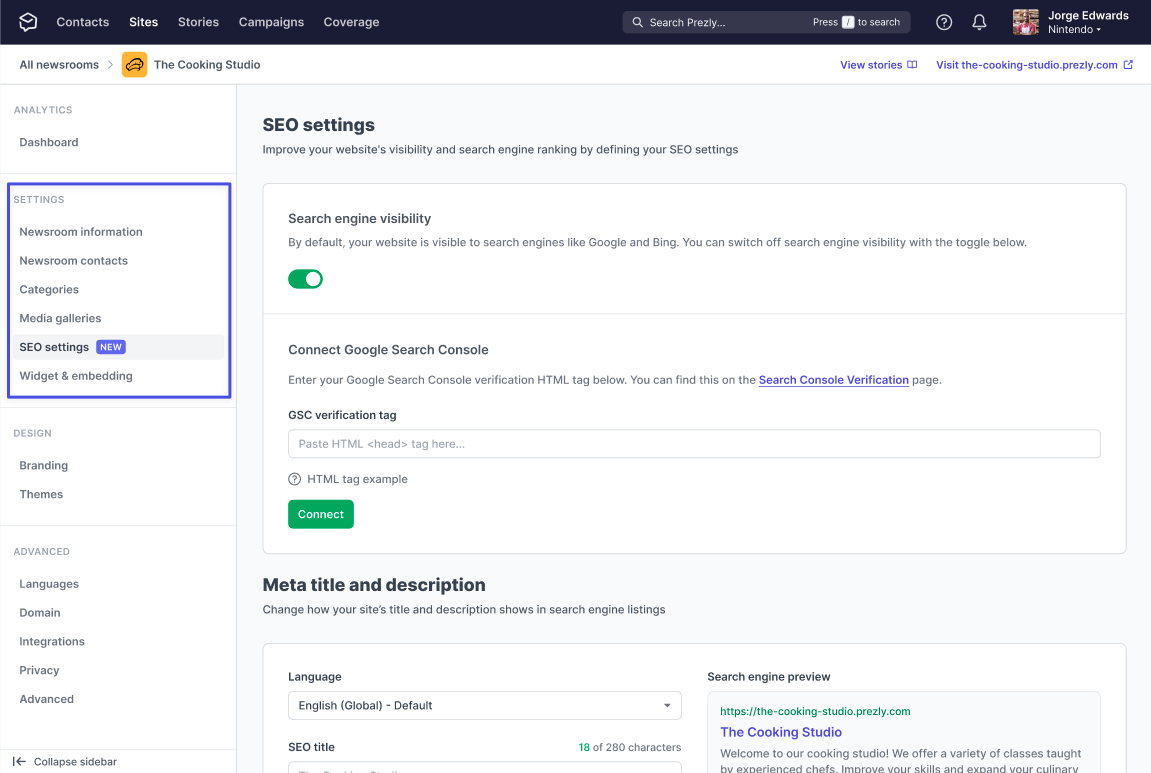Go to Stories in top navigation

click(198, 22)
